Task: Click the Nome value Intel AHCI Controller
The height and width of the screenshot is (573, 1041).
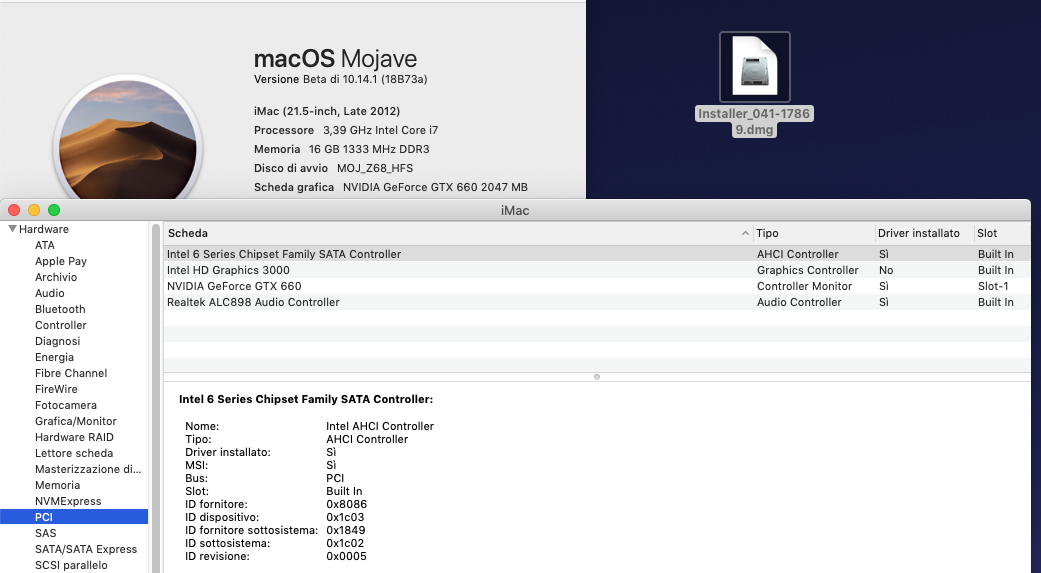Action: (380, 426)
